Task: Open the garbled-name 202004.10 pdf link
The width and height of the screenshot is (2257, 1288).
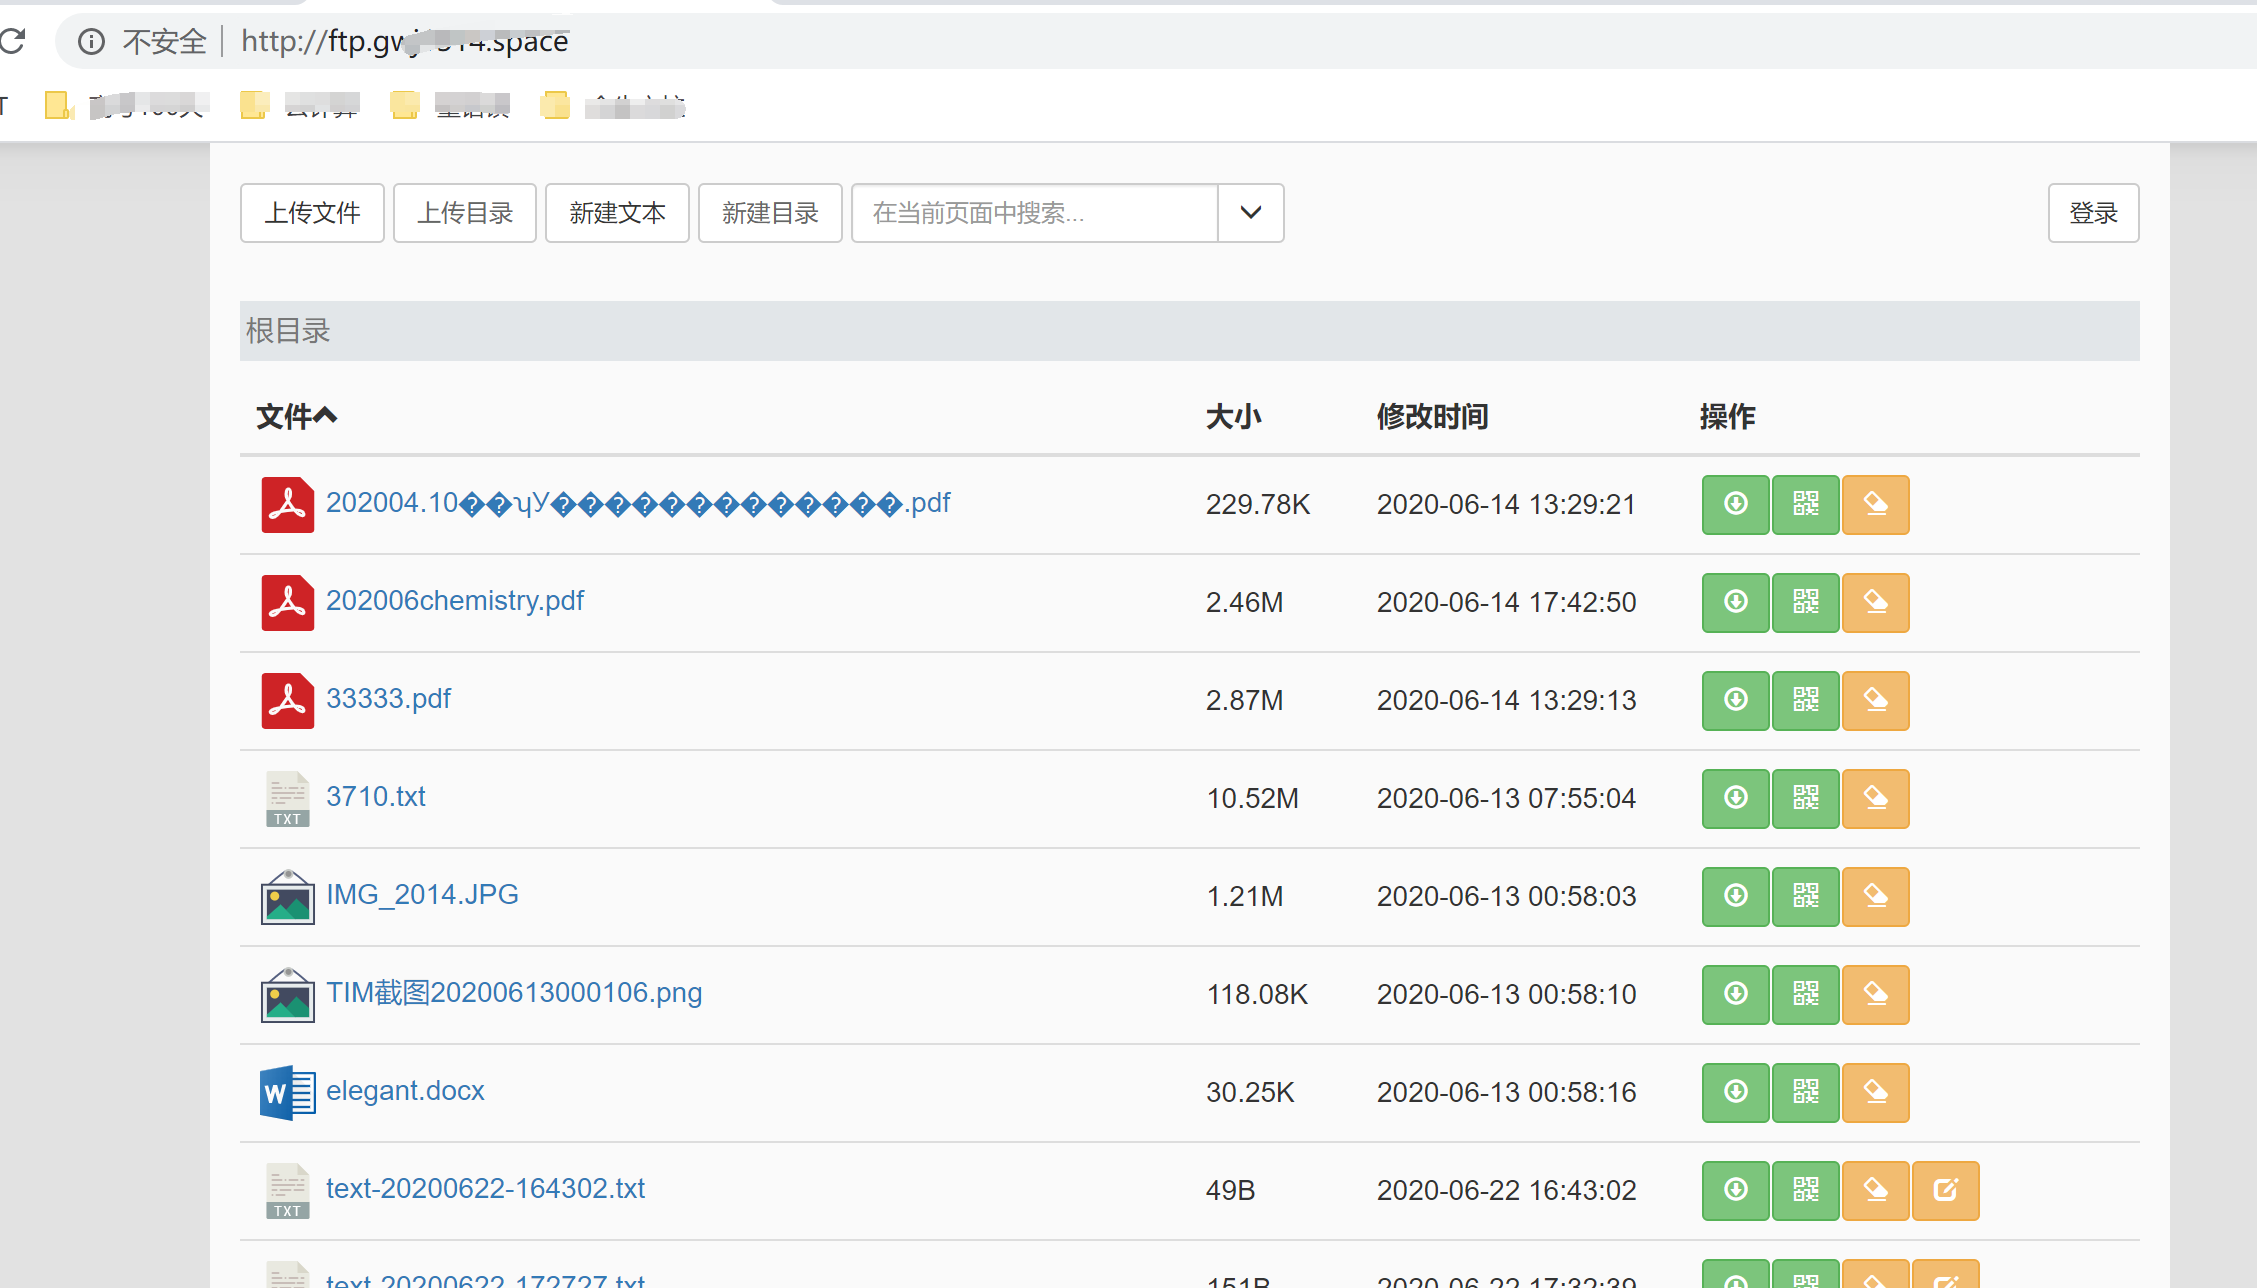Action: [638, 502]
